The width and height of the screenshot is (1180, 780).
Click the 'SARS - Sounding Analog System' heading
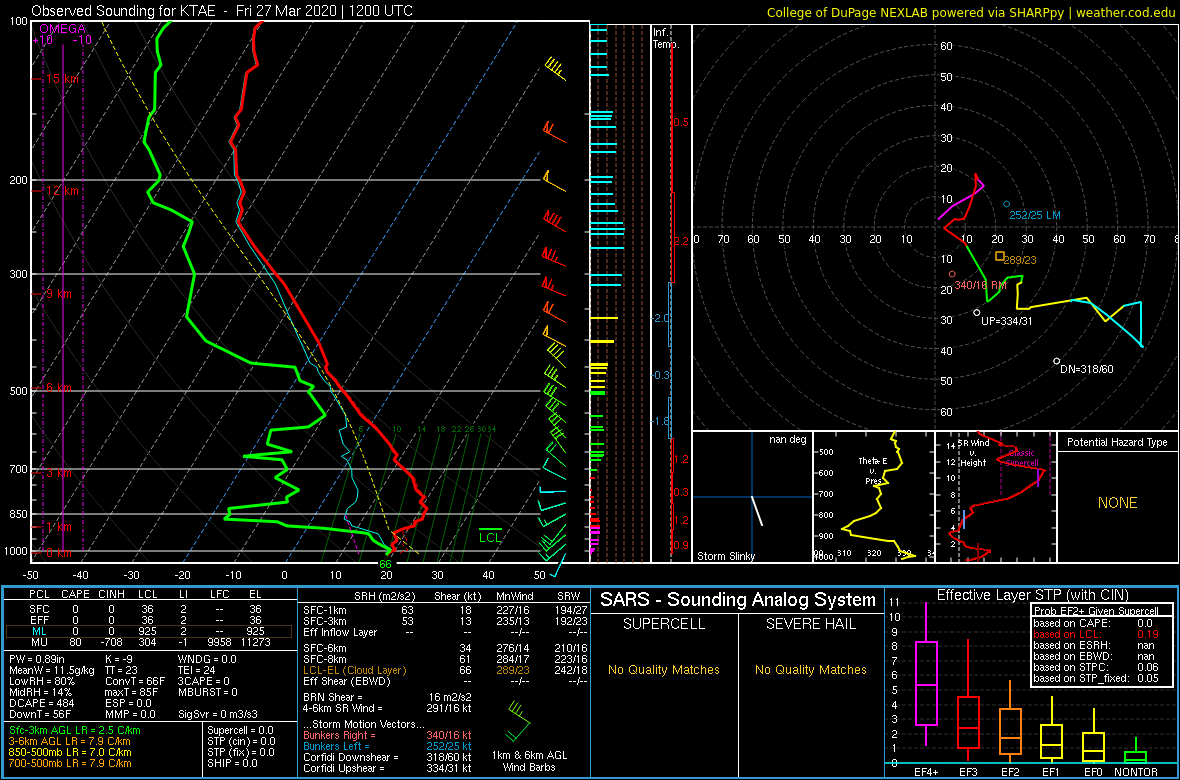(738, 600)
